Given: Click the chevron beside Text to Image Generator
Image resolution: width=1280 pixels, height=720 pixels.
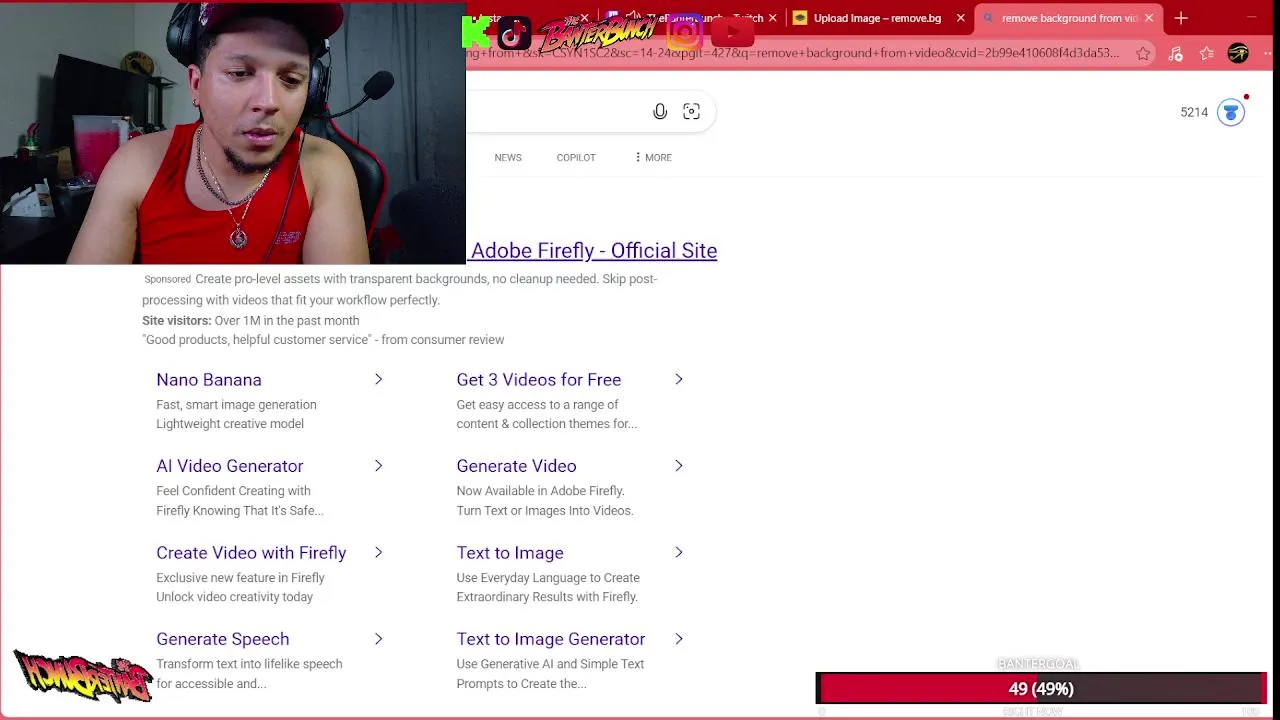Looking at the screenshot, I should pyautogui.click(x=679, y=638).
